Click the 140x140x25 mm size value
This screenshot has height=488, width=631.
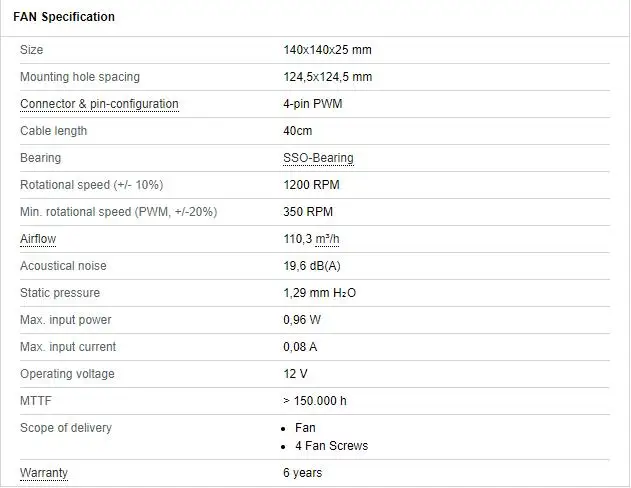point(327,50)
